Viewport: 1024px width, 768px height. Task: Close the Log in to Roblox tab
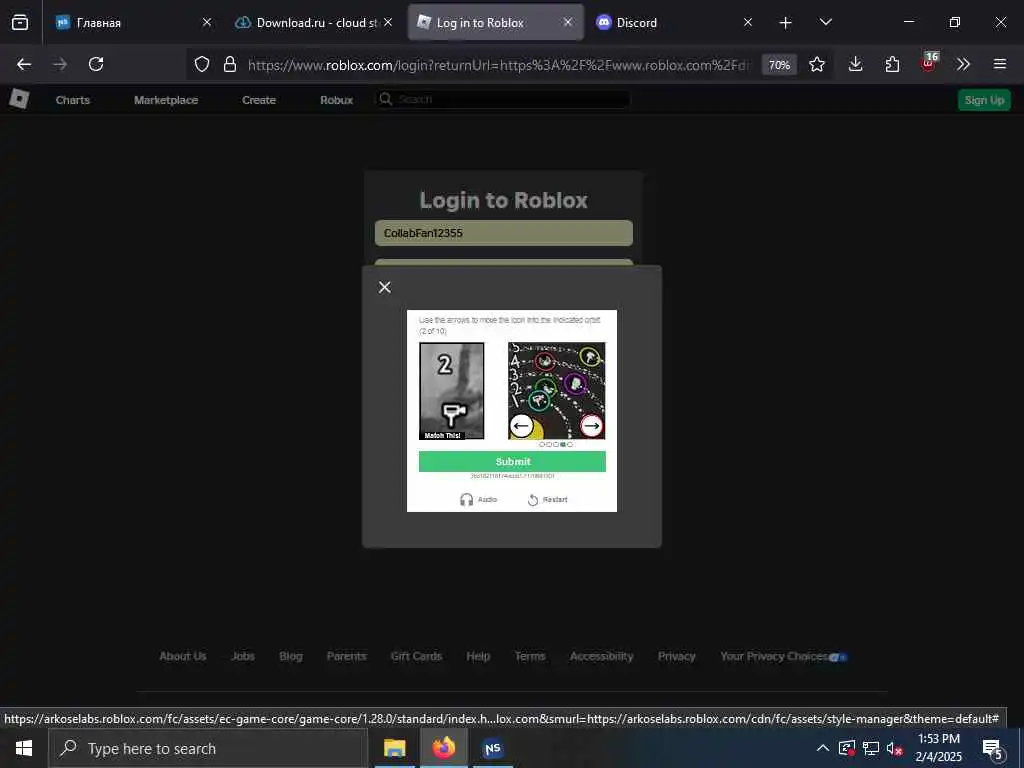coord(568,22)
